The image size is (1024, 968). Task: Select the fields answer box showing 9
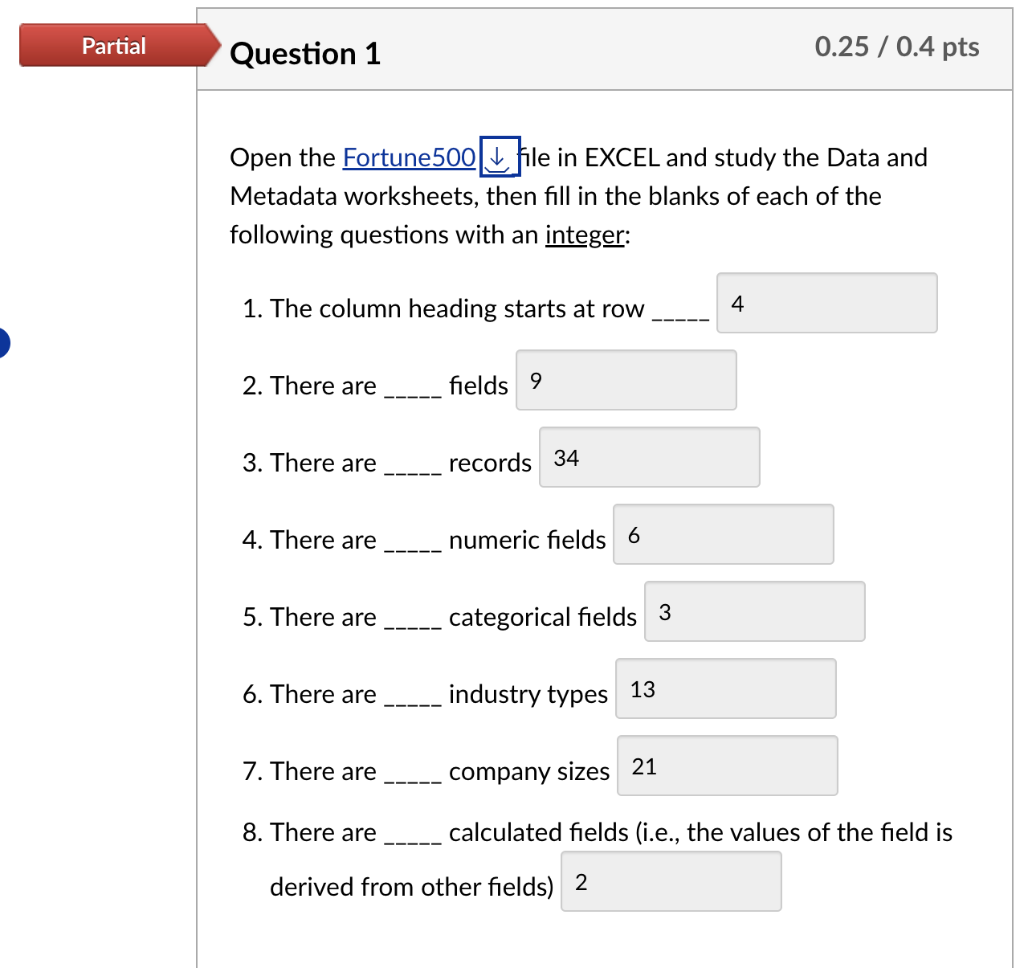point(626,380)
